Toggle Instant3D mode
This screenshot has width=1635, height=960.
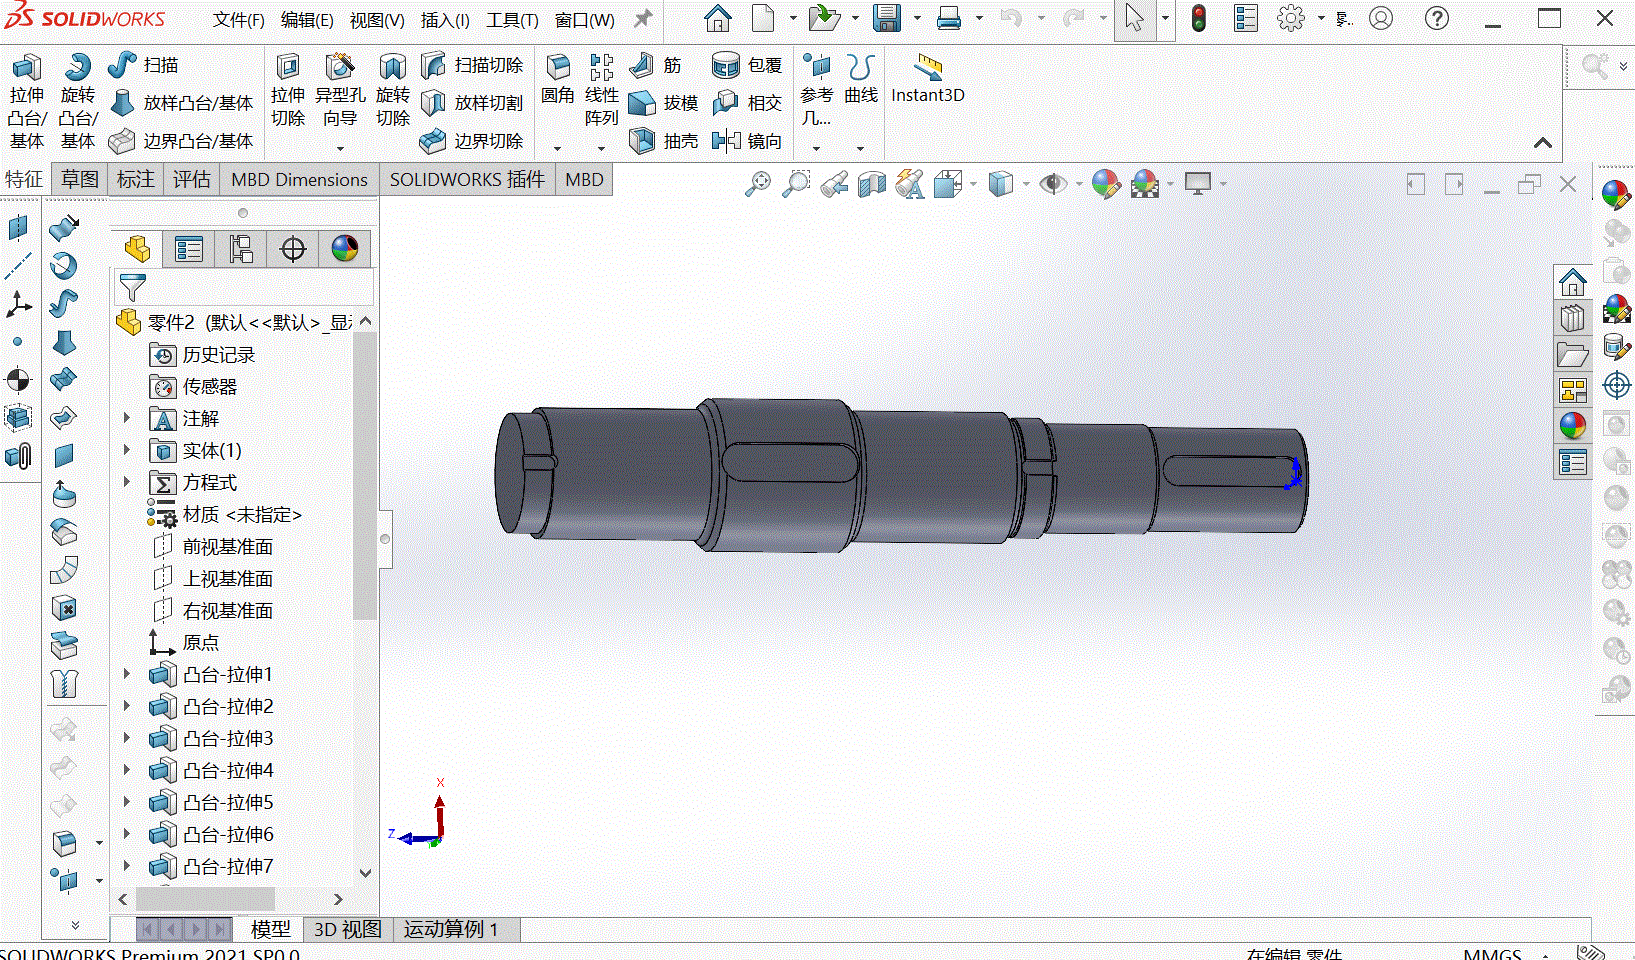928,80
